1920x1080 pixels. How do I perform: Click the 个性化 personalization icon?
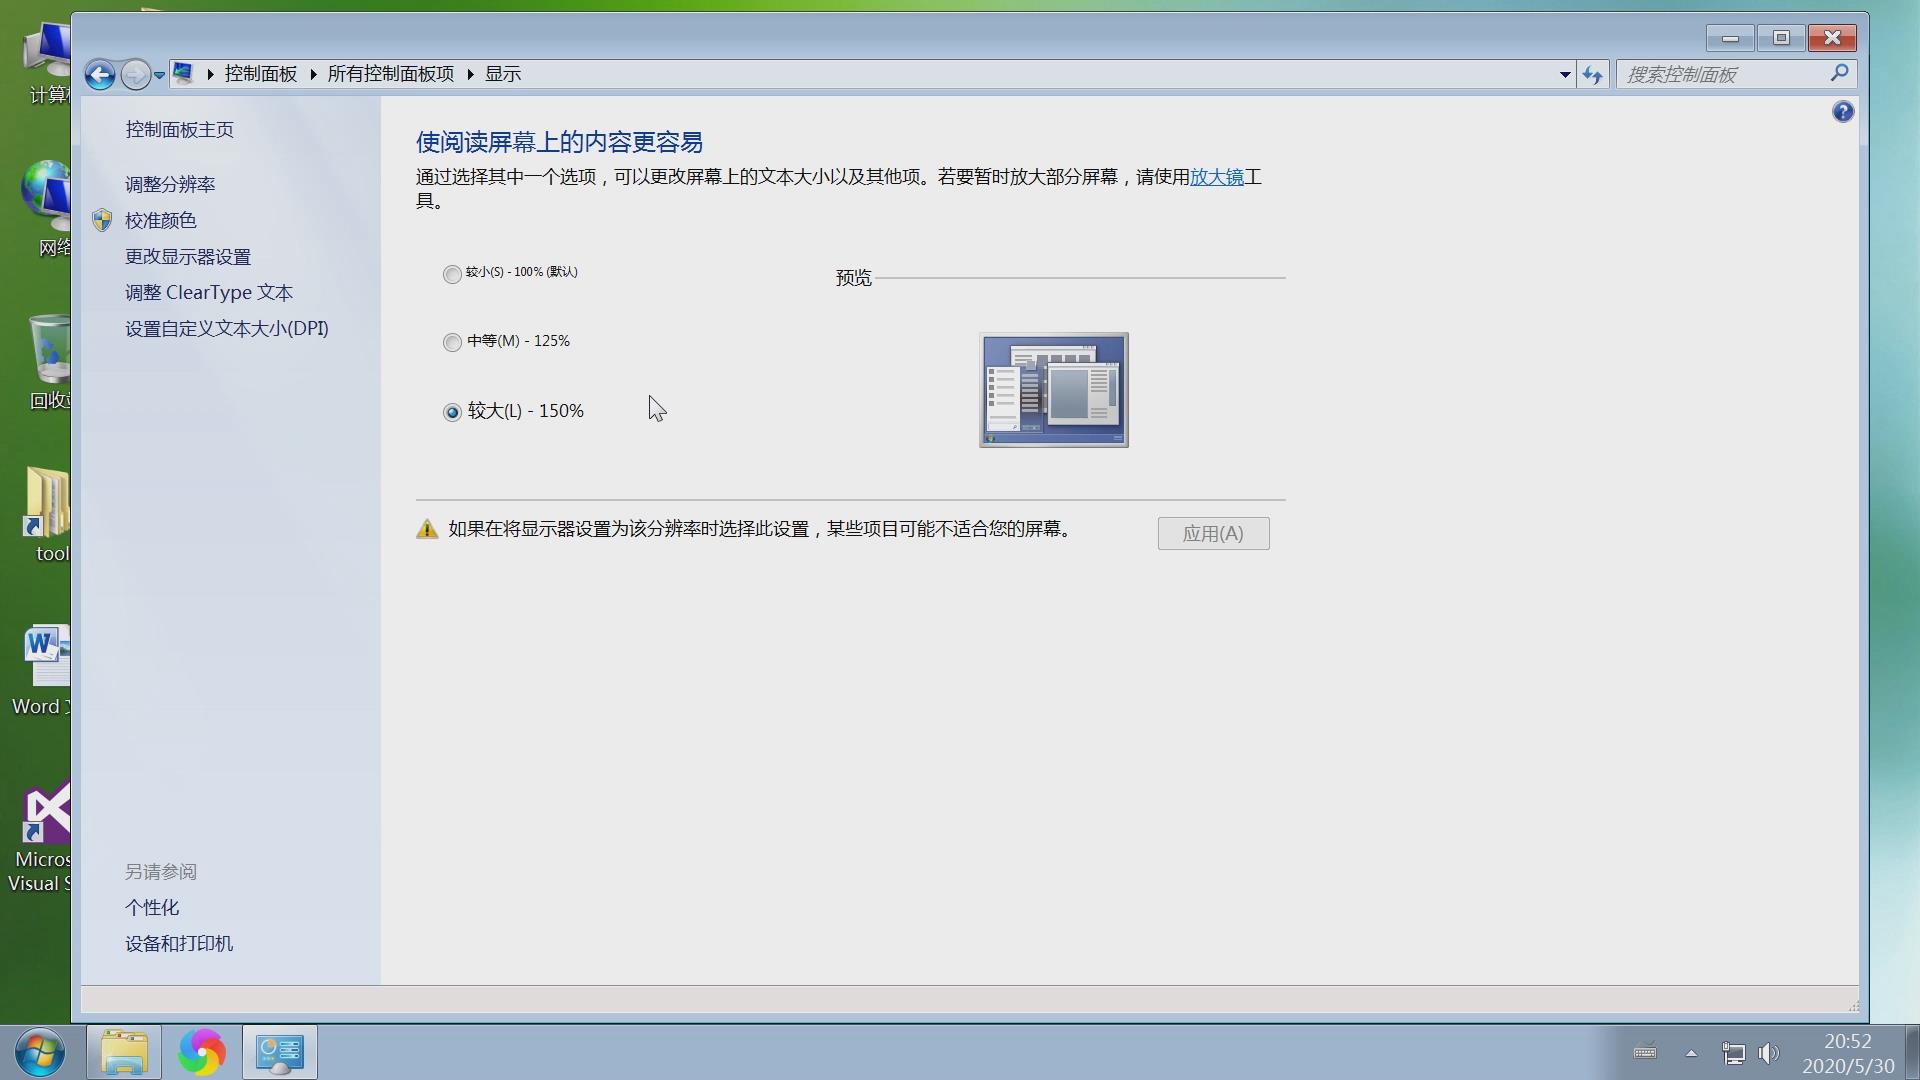152,907
